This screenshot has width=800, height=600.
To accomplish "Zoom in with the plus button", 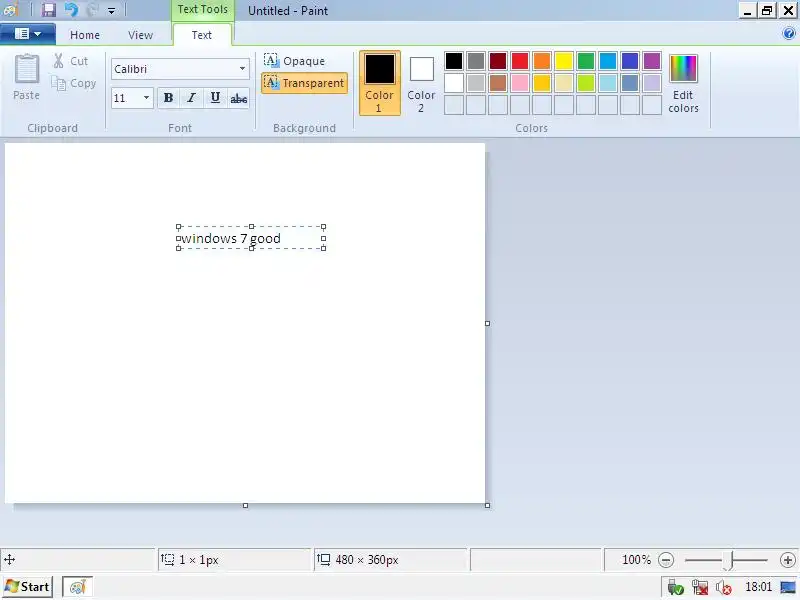I will 788,560.
